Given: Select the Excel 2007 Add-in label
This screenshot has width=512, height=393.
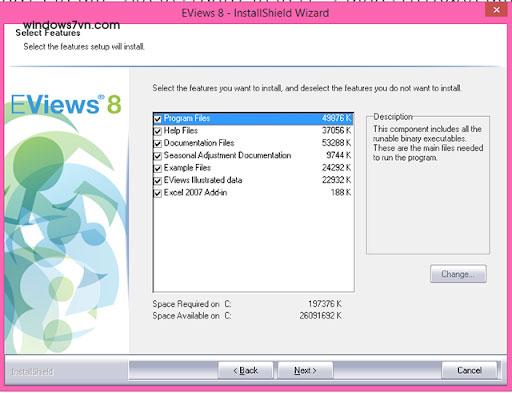Looking at the screenshot, I should coord(195,192).
